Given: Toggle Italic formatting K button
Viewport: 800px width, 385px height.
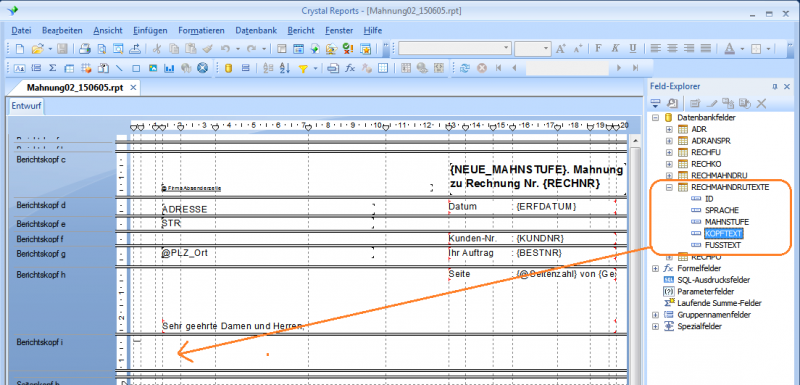Looking at the screenshot, I should point(615,49).
